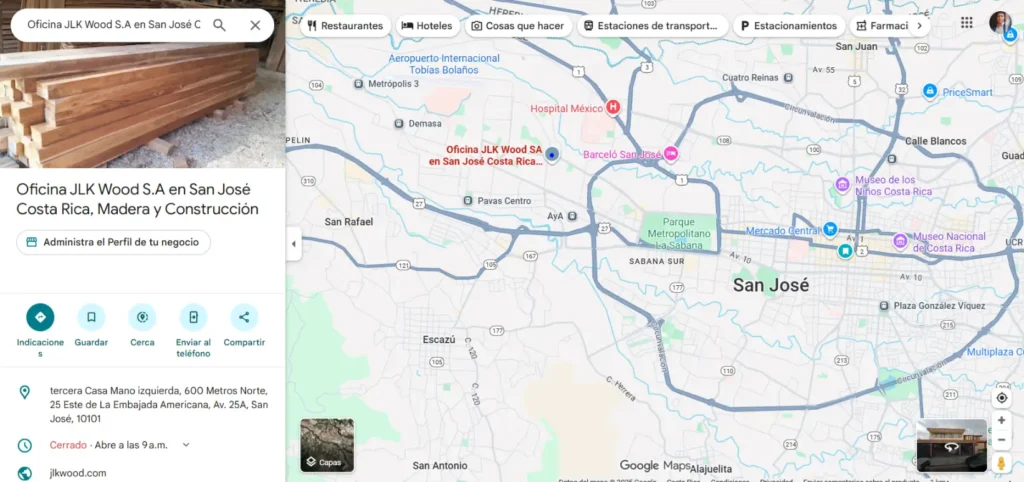Center map on my location
The image size is (1024, 482).
tap(1001, 398)
